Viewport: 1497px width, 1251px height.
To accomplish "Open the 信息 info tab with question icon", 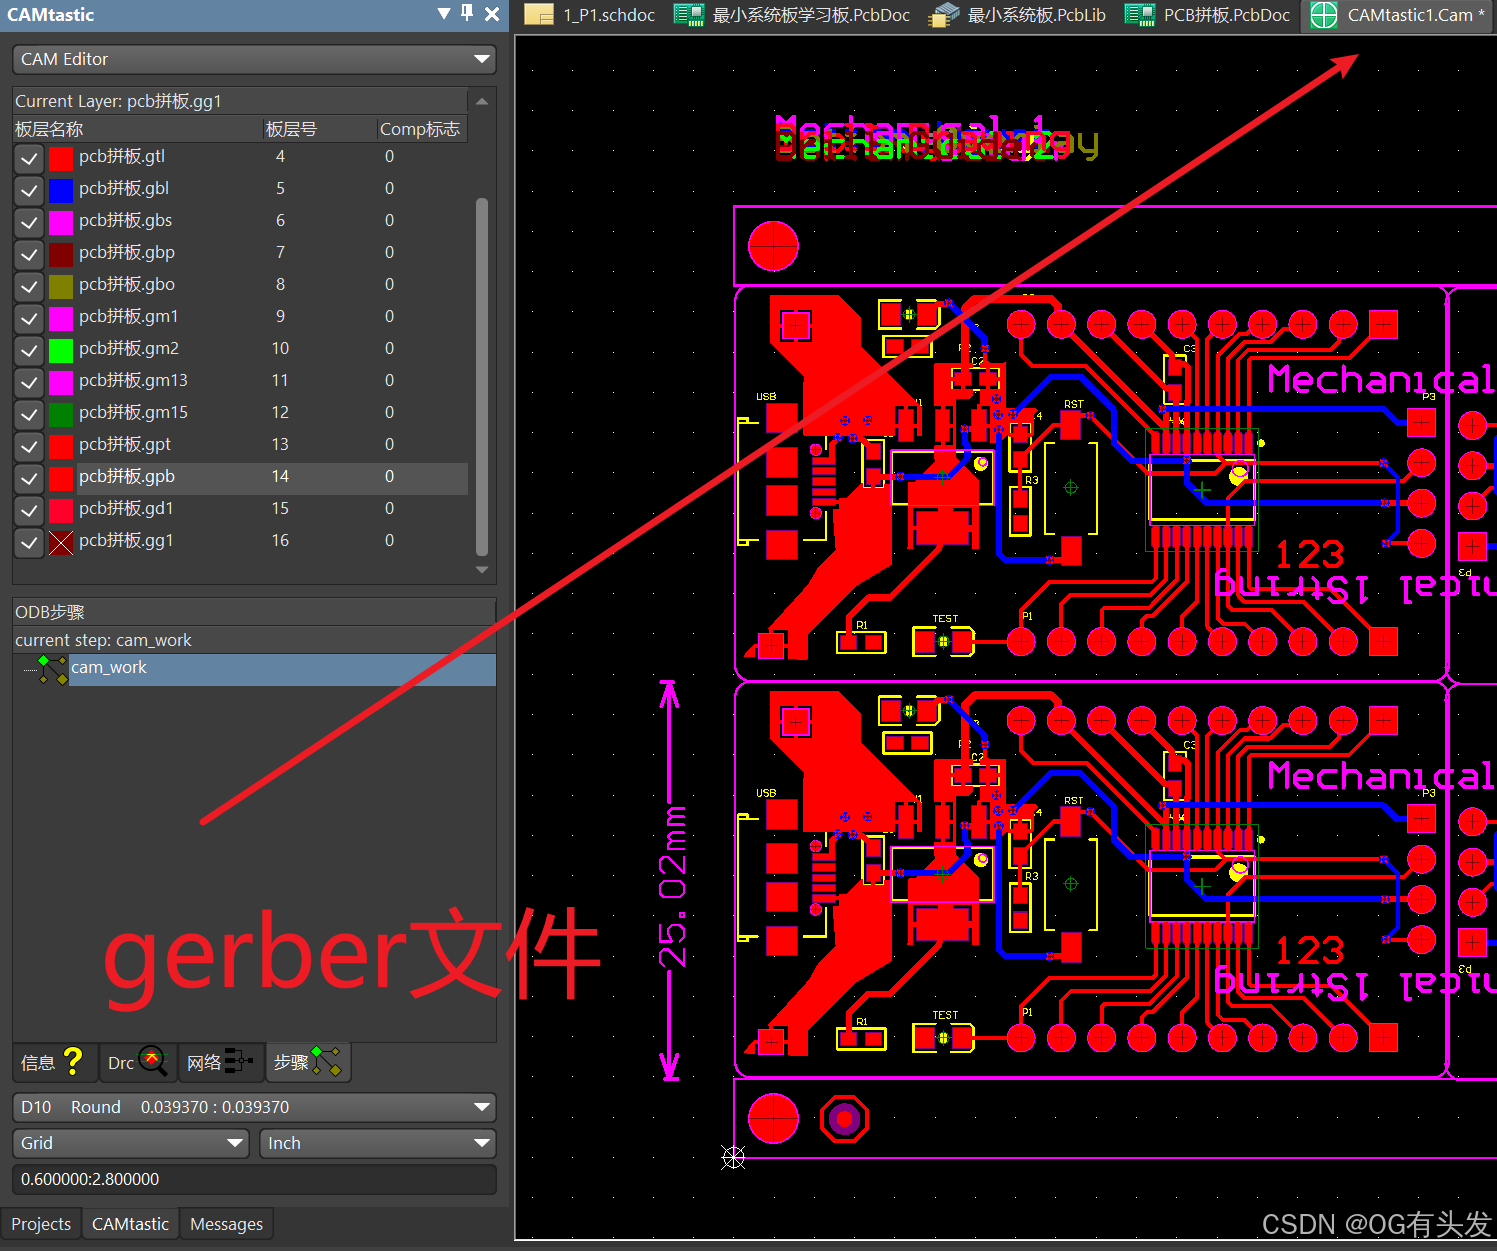I will tap(55, 1062).
